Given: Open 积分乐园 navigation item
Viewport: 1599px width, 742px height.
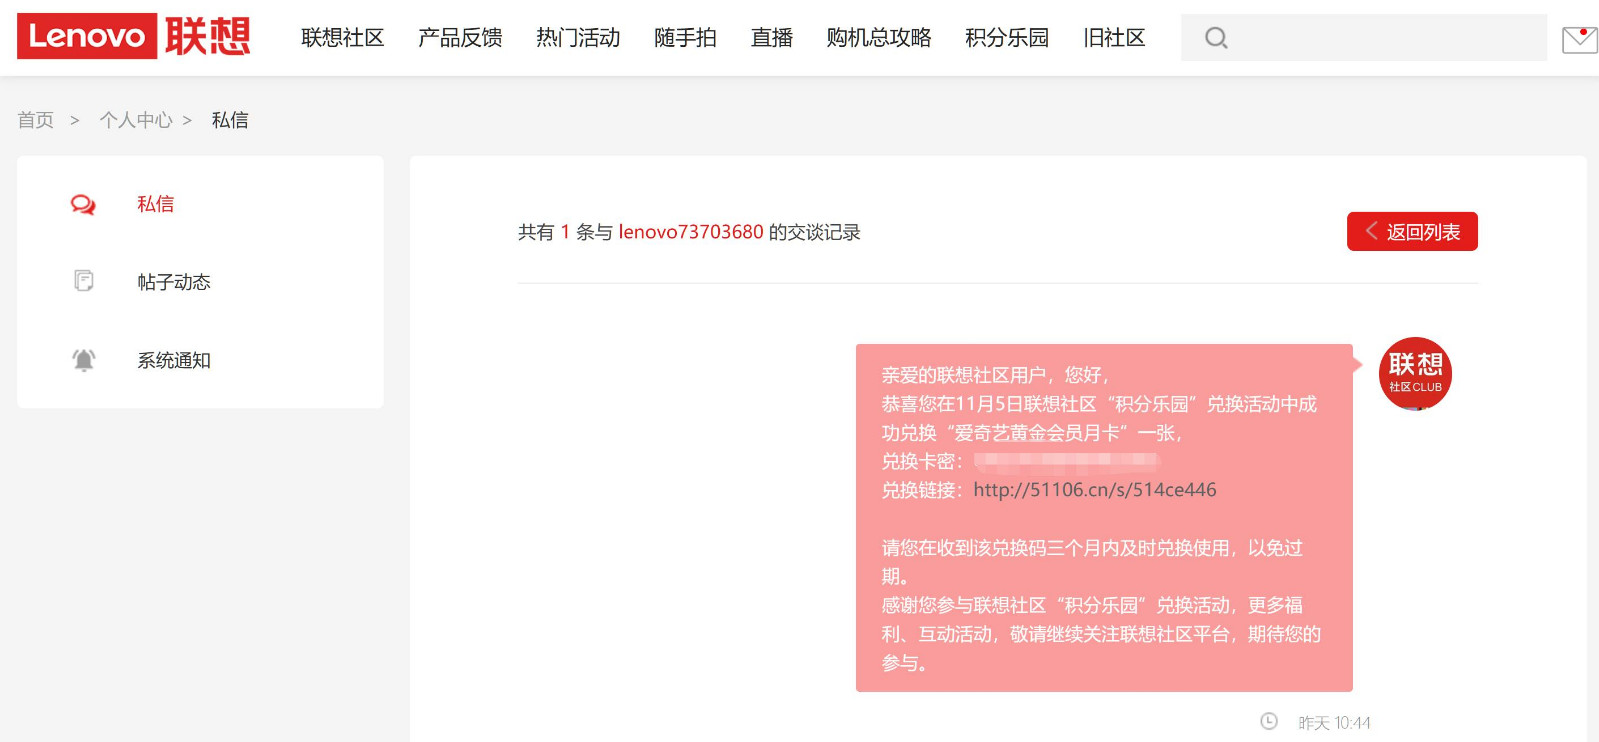Looking at the screenshot, I should [x=1007, y=38].
